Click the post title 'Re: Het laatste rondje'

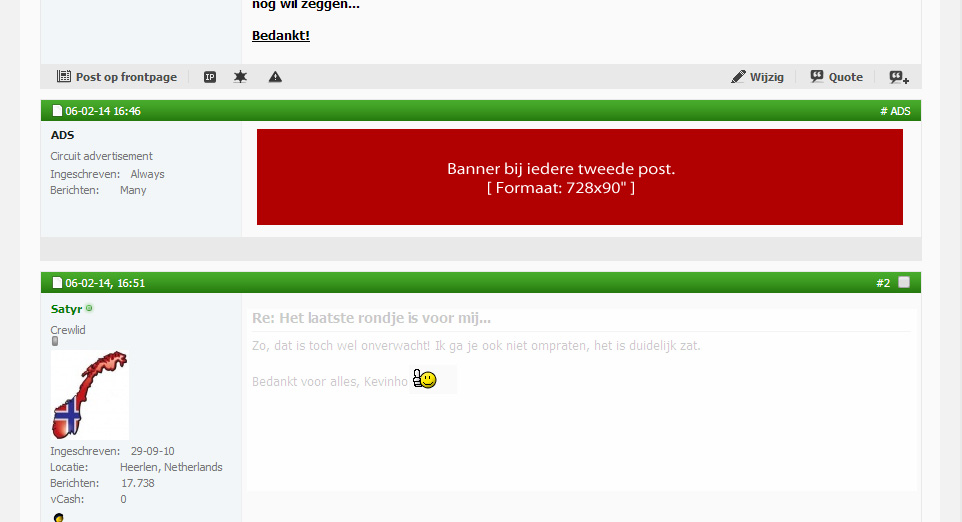pos(371,318)
